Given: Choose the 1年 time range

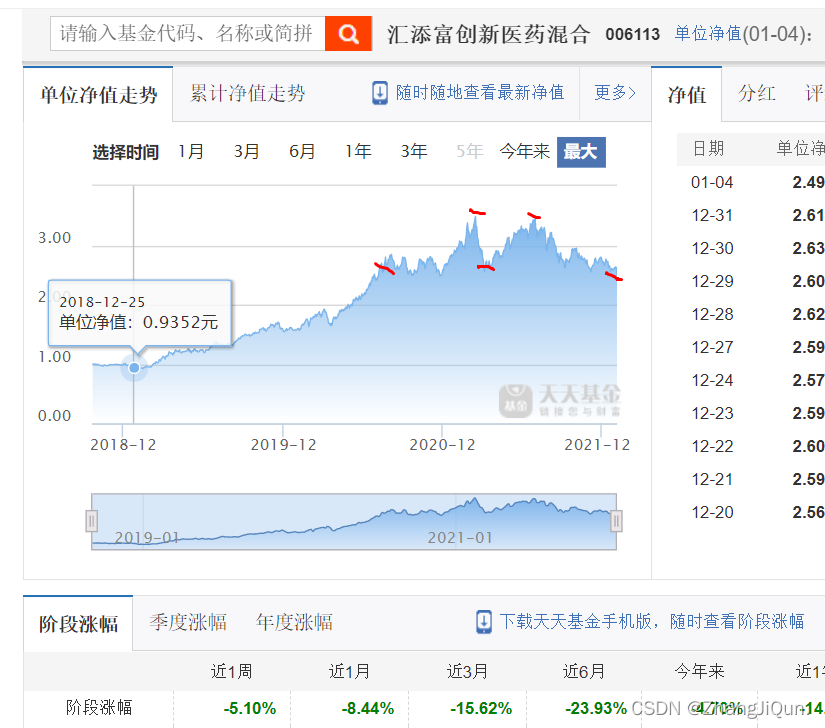Looking at the screenshot, I should [358, 151].
